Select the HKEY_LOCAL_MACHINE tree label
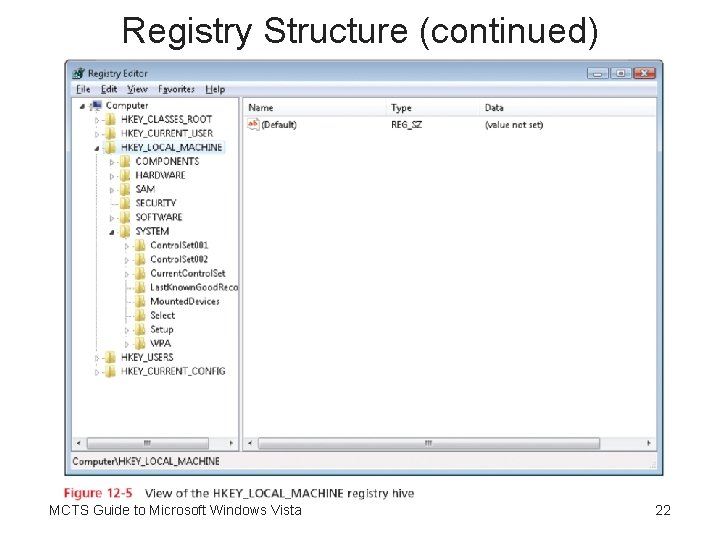This screenshot has height=540, width=720. [x=172, y=147]
